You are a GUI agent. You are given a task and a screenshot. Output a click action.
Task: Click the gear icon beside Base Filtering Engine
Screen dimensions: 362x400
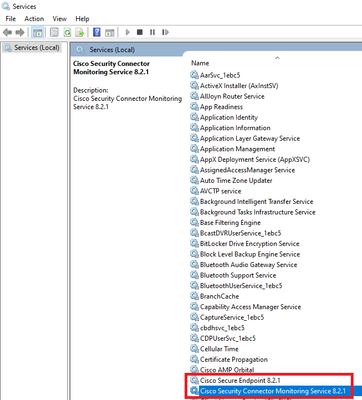click(x=194, y=222)
